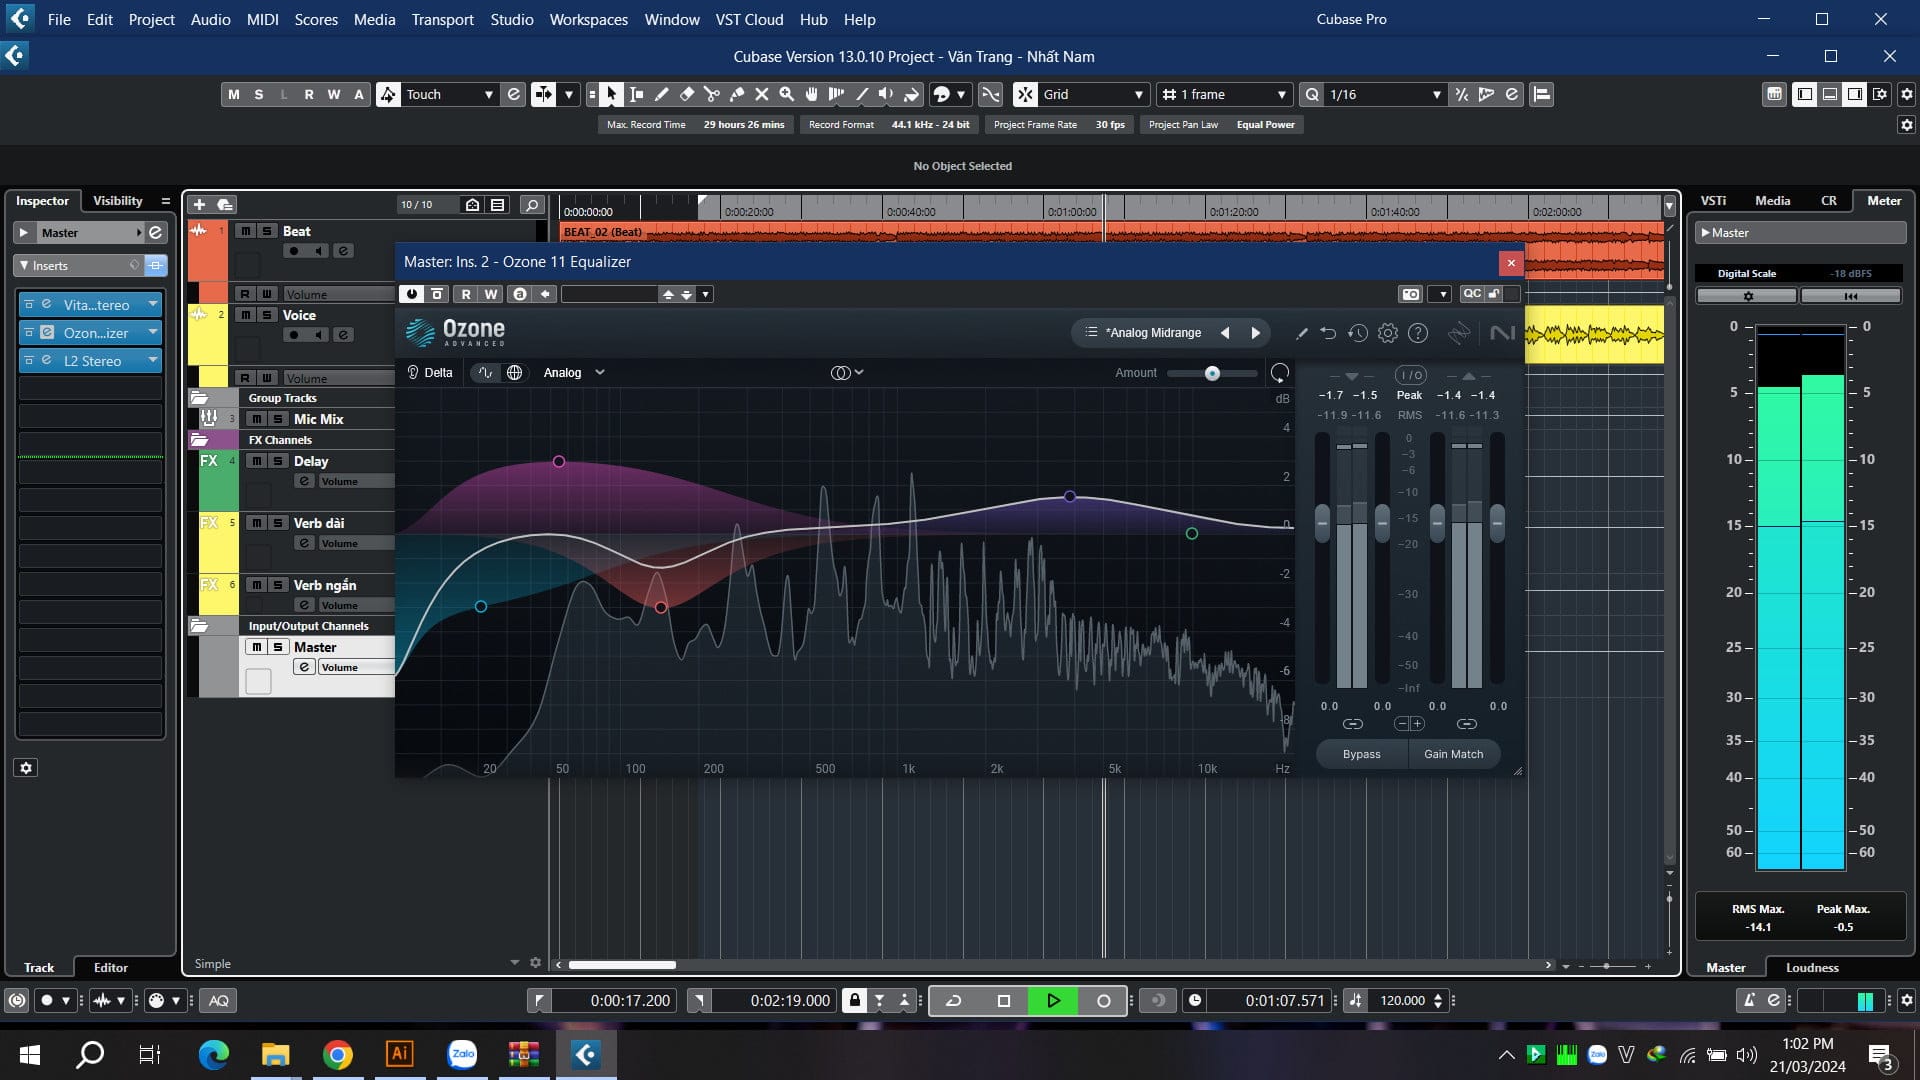Collapse the Inserts section

pos(25,265)
